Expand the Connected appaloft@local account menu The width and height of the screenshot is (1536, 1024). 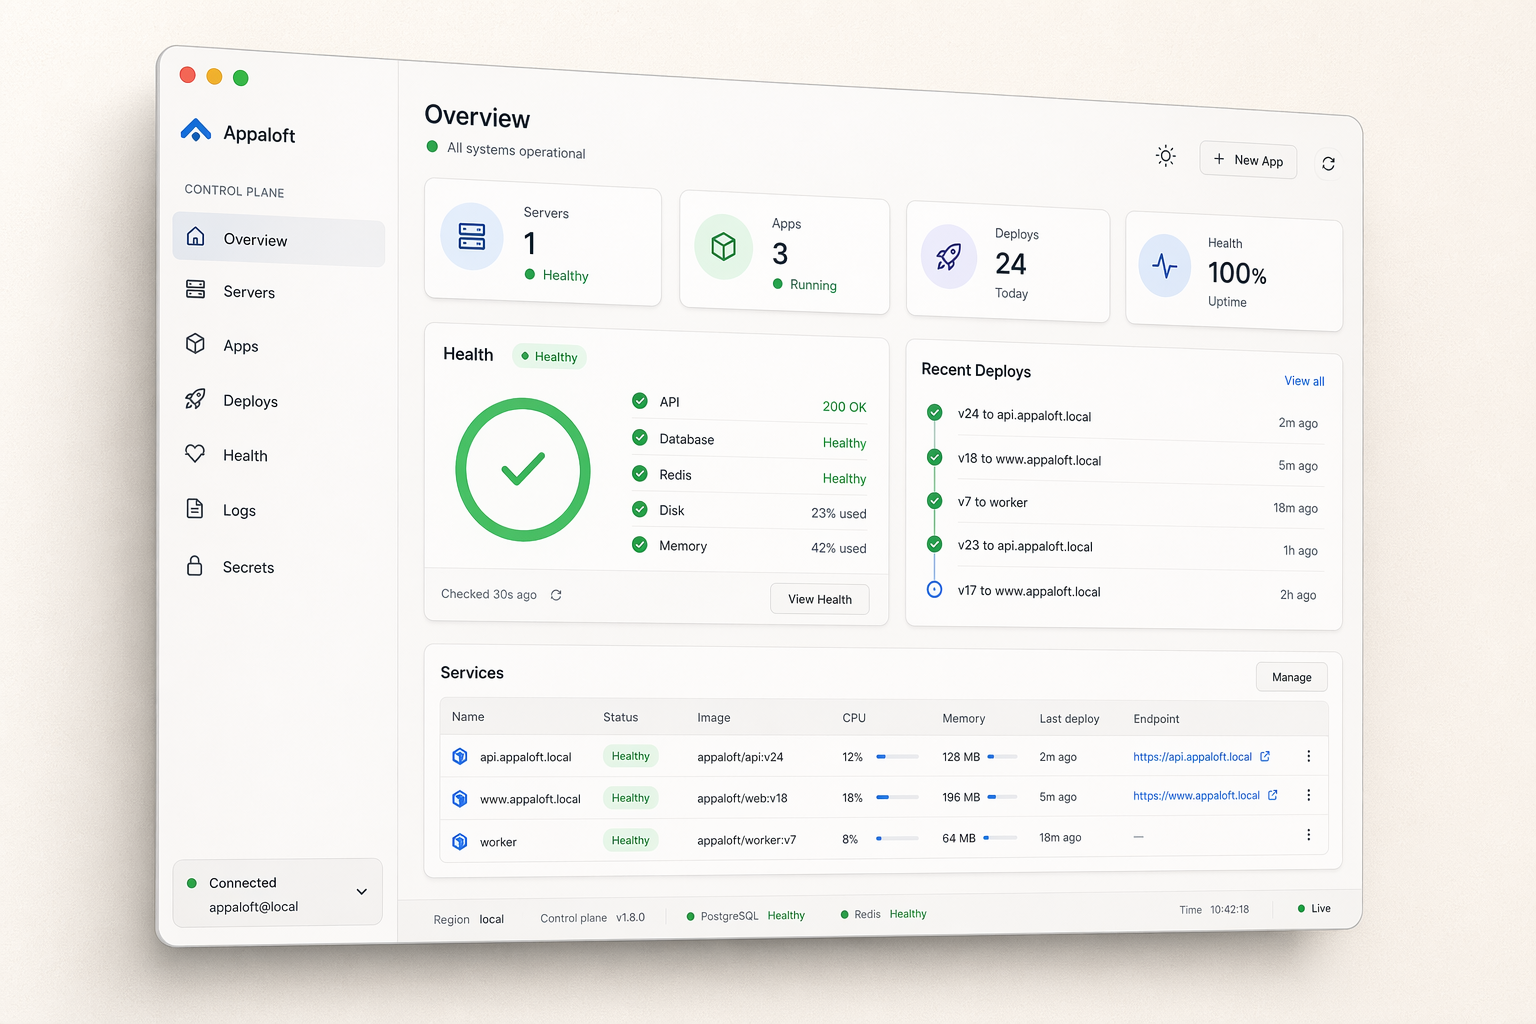point(277,892)
